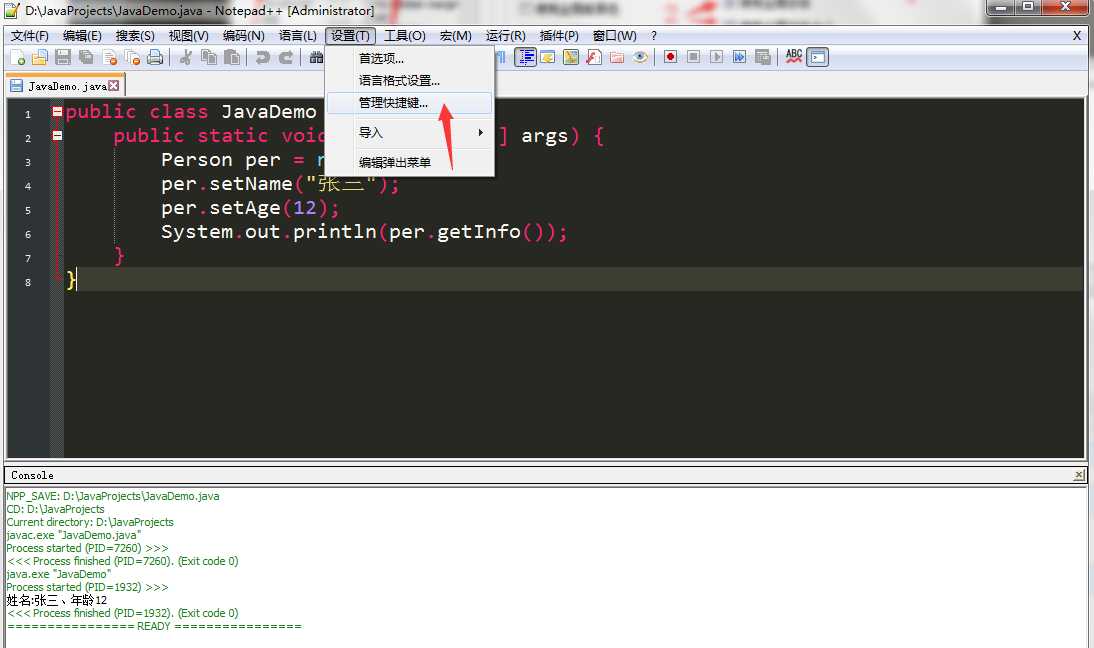Viewport: 1094px width, 648px height.
Task: Select 管理快捷键... menu entry
Action: tap(410, 103)
